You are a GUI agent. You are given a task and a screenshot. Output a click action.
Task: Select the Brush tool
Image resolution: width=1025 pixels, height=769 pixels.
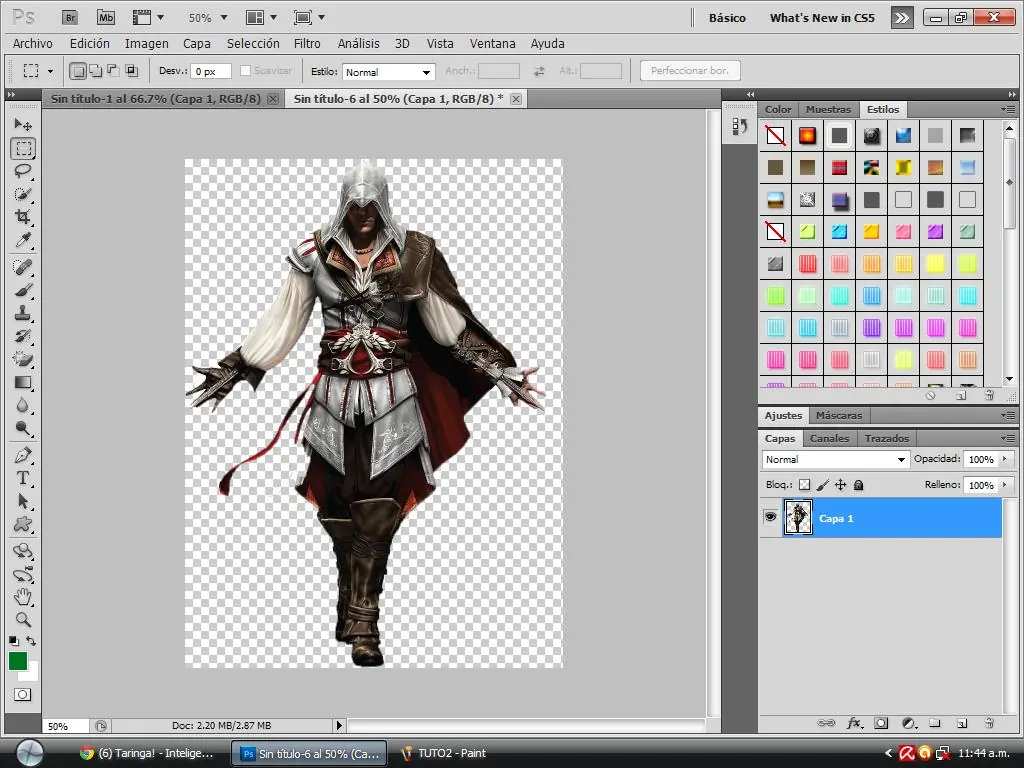[23, 290]
